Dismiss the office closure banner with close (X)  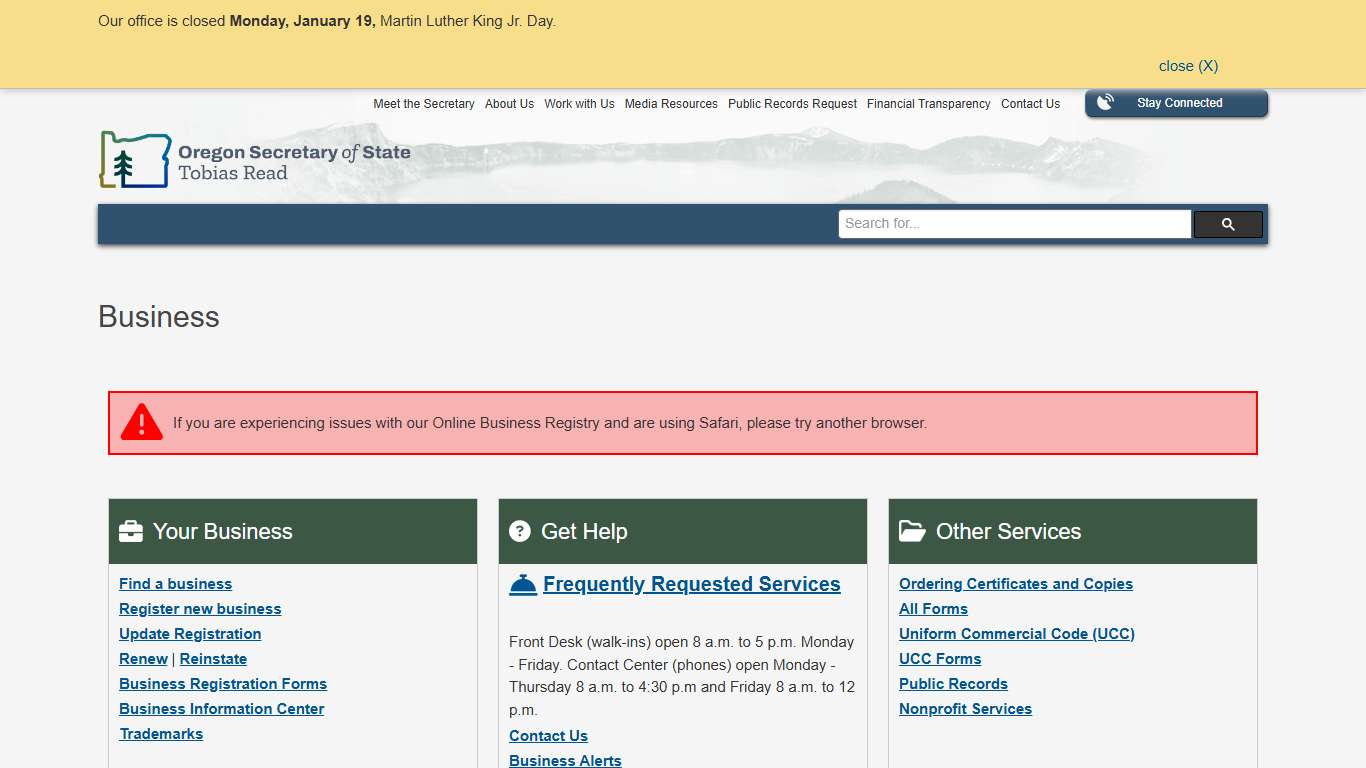point(1188,66)
